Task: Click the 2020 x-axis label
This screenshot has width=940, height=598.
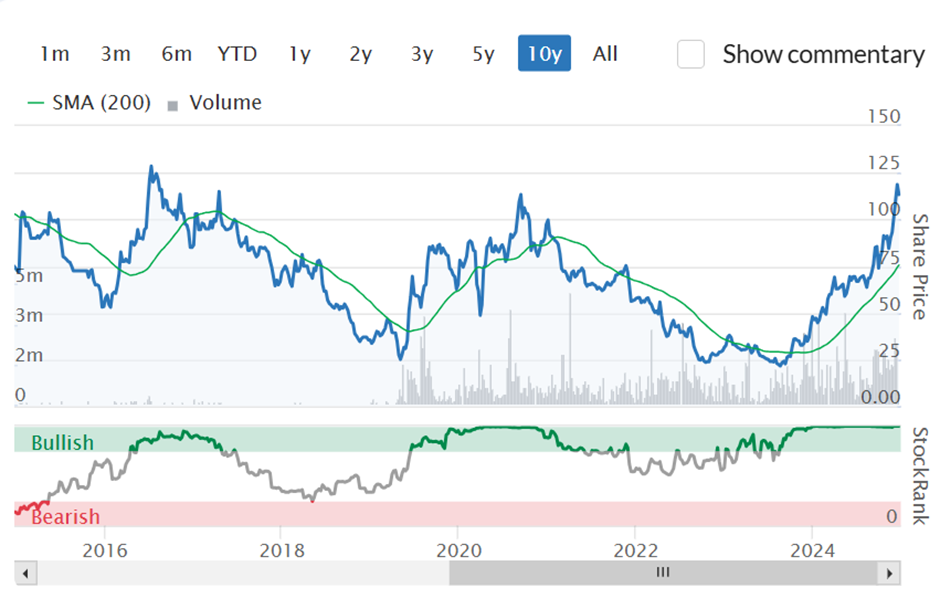Action: tap(459, 550)
